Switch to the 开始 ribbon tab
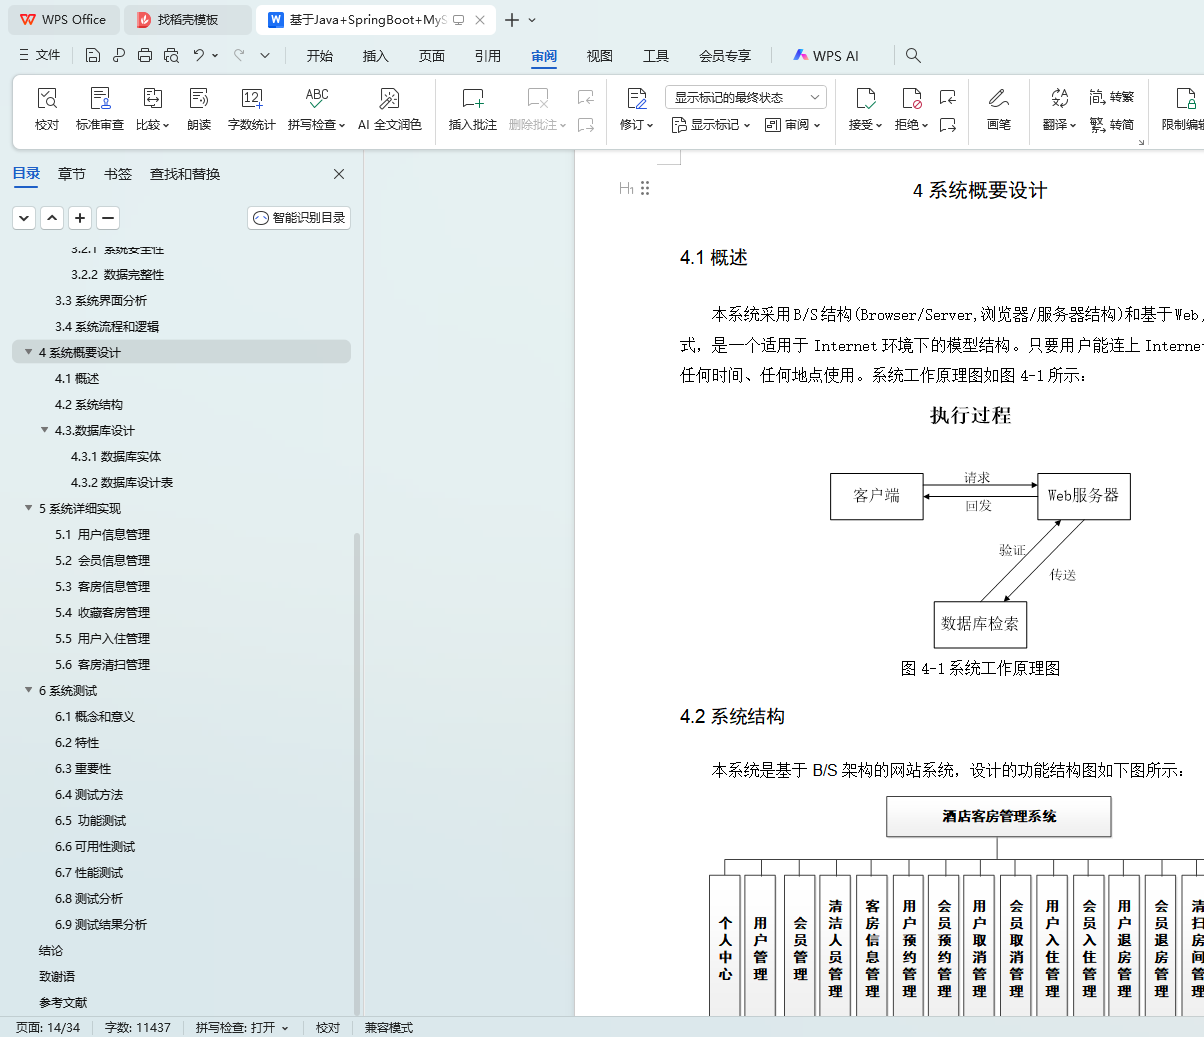The image size is (1204, 1037). coord(320,56)
